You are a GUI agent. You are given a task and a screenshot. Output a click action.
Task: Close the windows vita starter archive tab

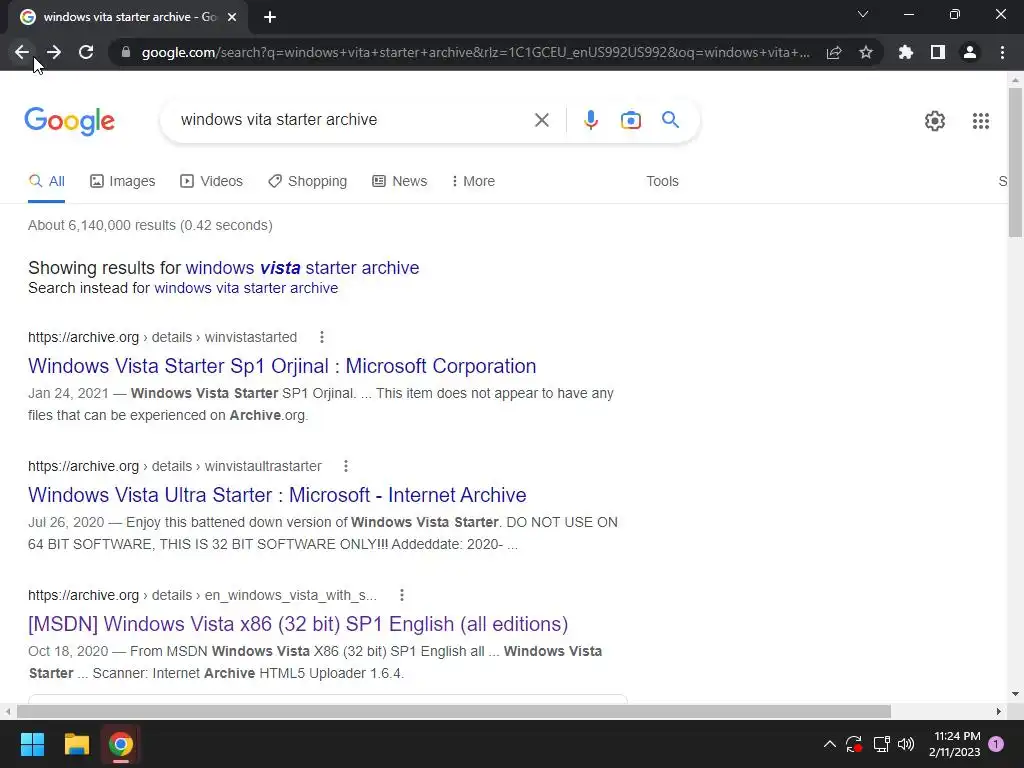click(232, 17)
